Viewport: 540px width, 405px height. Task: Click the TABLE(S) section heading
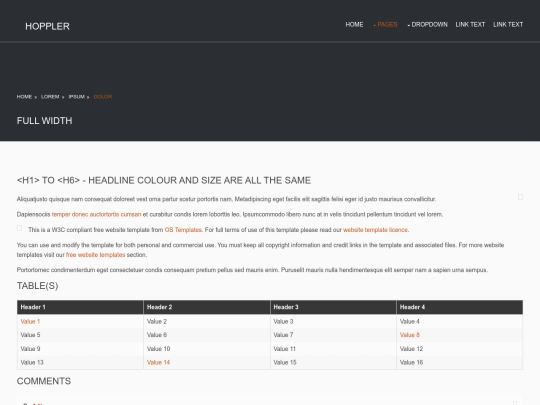point(38,286)
